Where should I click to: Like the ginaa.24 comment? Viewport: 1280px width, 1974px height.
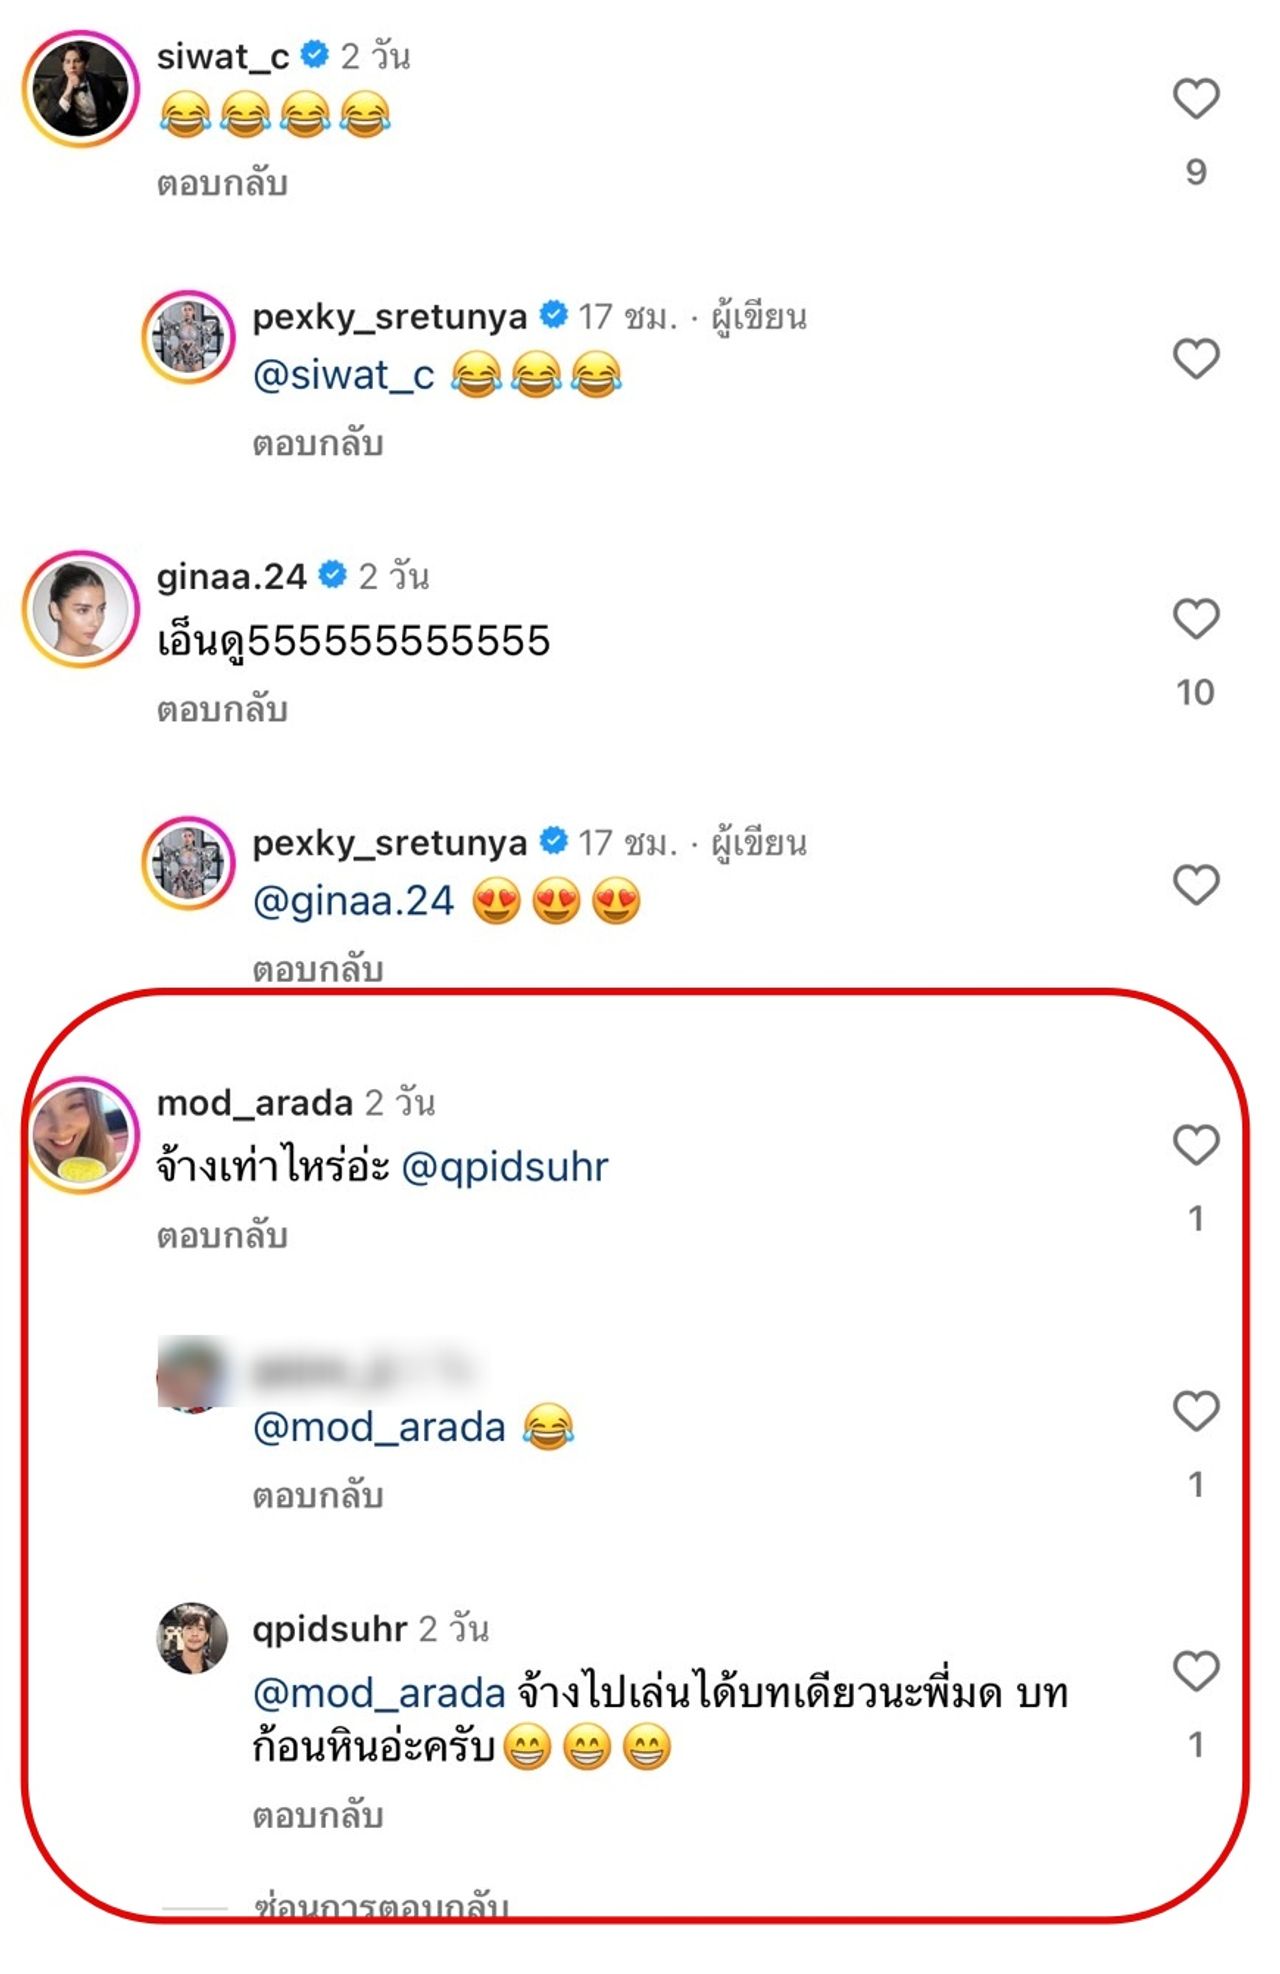pos(1195,619)
